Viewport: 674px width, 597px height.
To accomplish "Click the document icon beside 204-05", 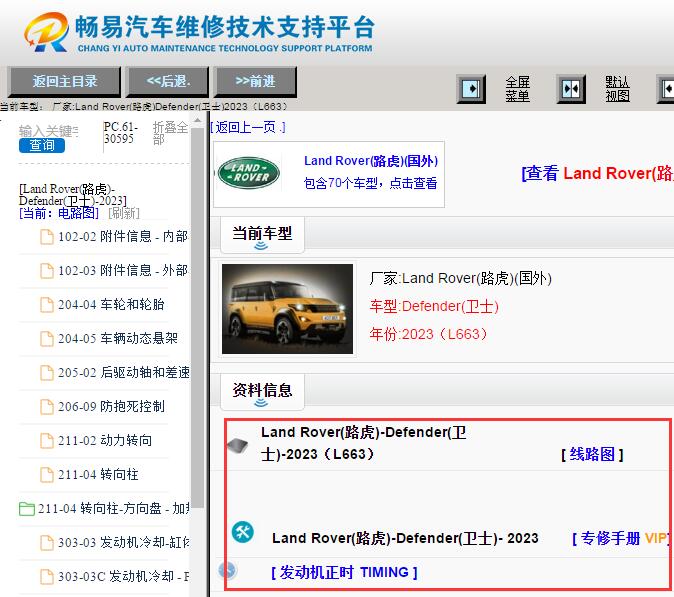I will (x=47, y=339).
